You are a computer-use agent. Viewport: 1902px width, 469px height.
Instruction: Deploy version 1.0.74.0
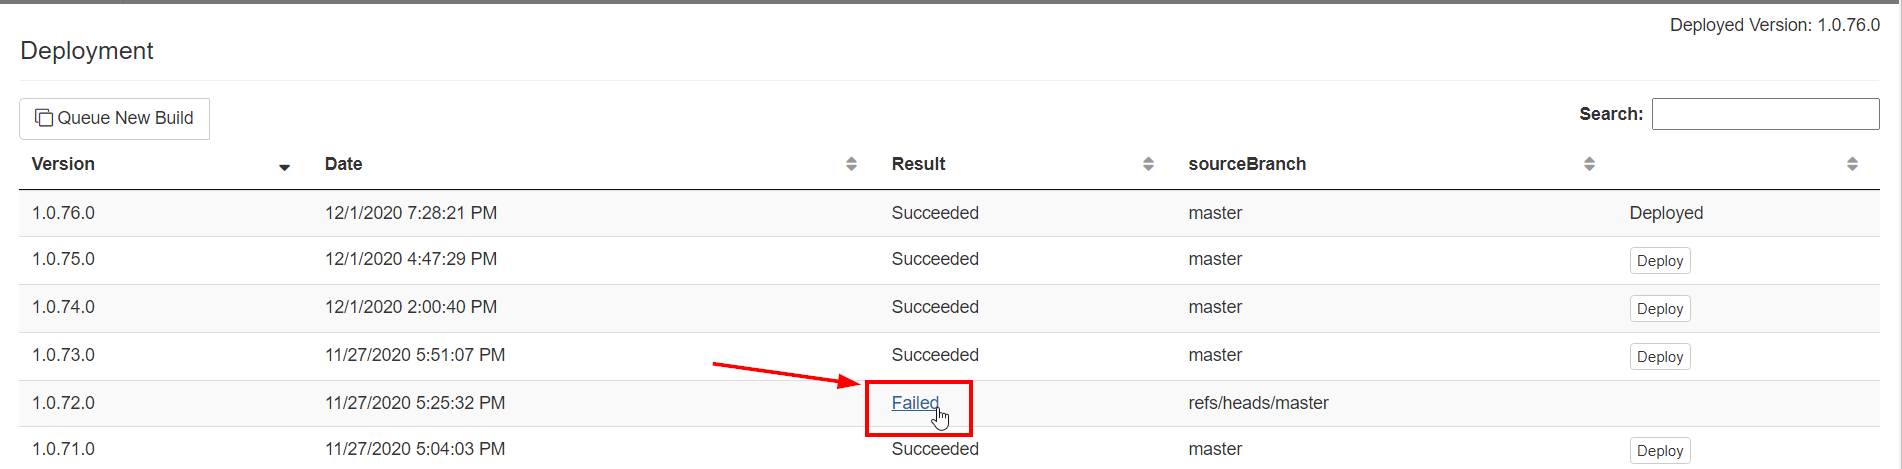coord(1659,309)
